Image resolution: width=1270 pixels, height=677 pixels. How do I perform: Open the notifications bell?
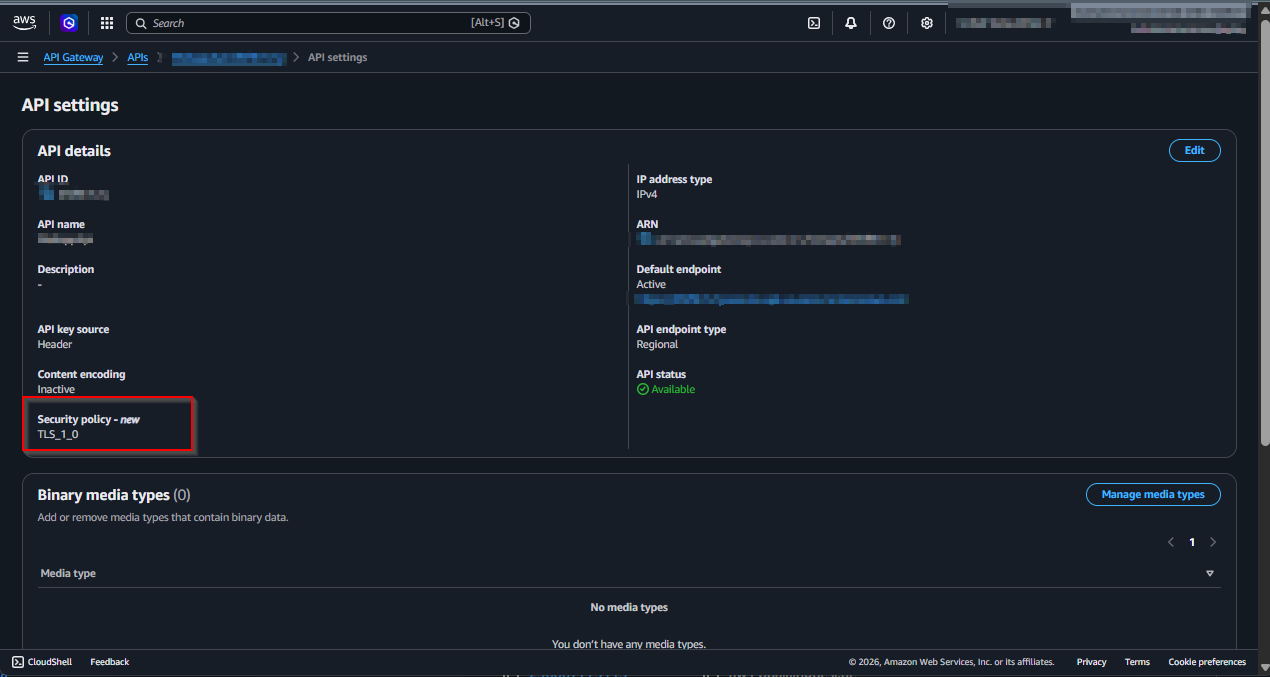851,23
